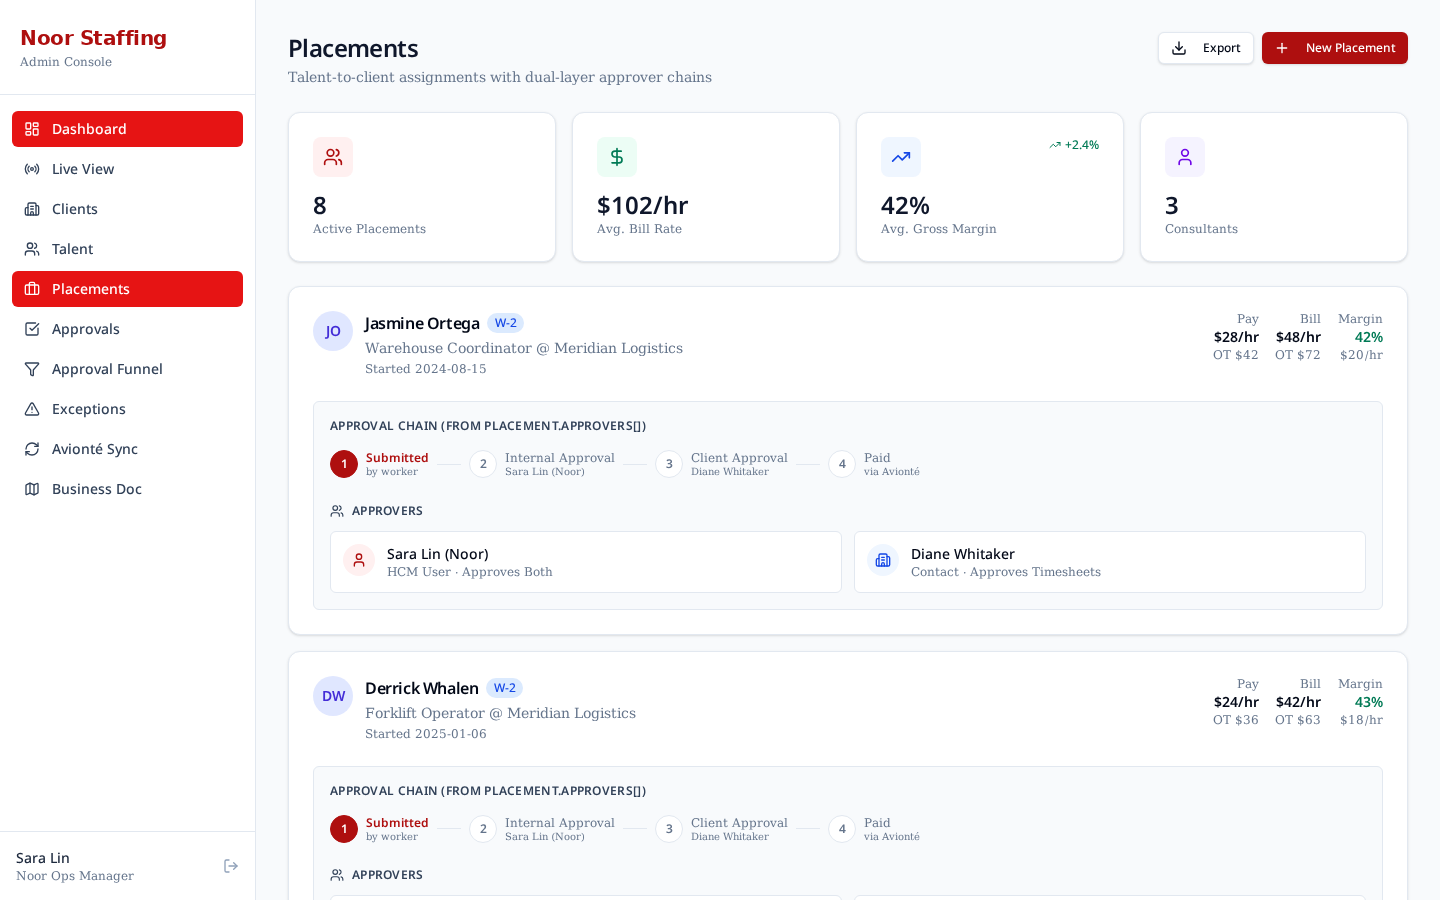The width and height of the screenshot is (1440, 900).
Task: Click the Jasmine Ortega name
Action: click(x=422, y=323)
